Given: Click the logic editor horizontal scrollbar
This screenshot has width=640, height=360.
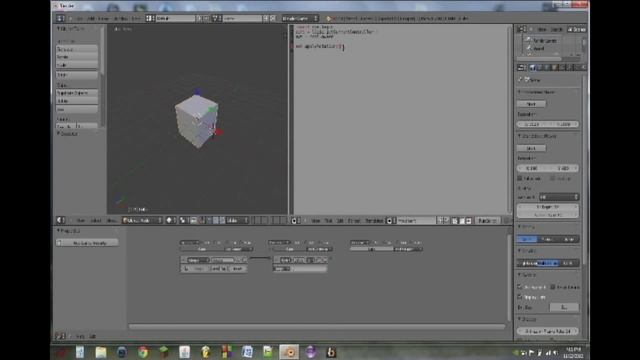Looking at the screenshot, I should pos(317,327).
